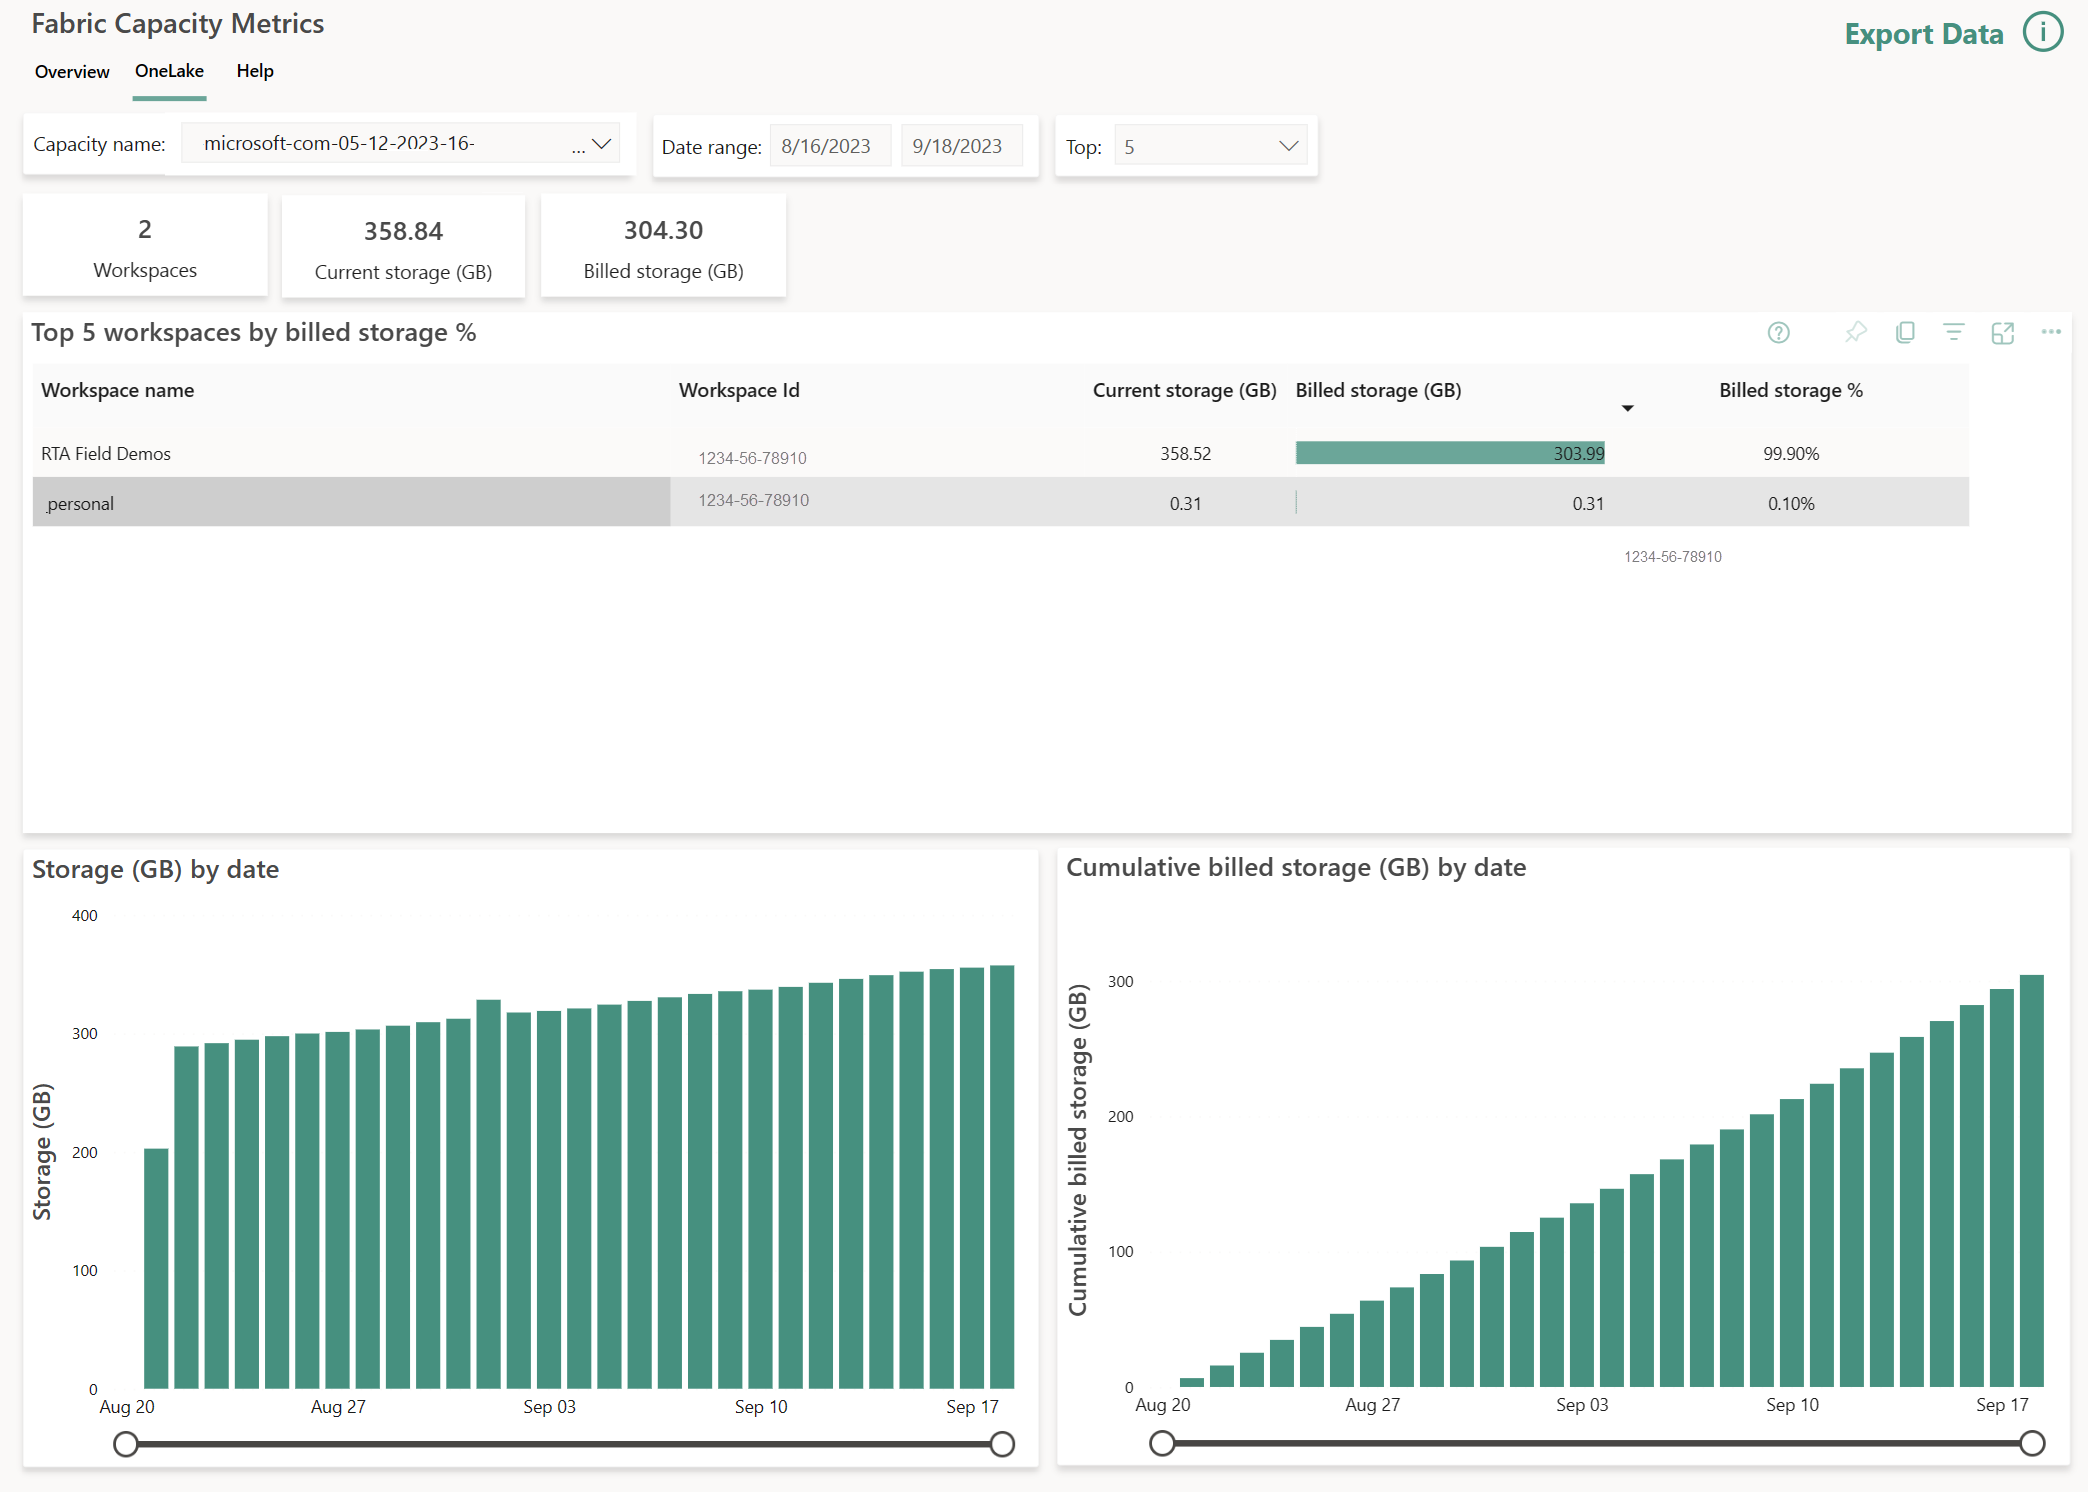The image size is (2088, 1492).
Task: Click the expand icon in the table toolbar
Action: [x=2002, y=336]
